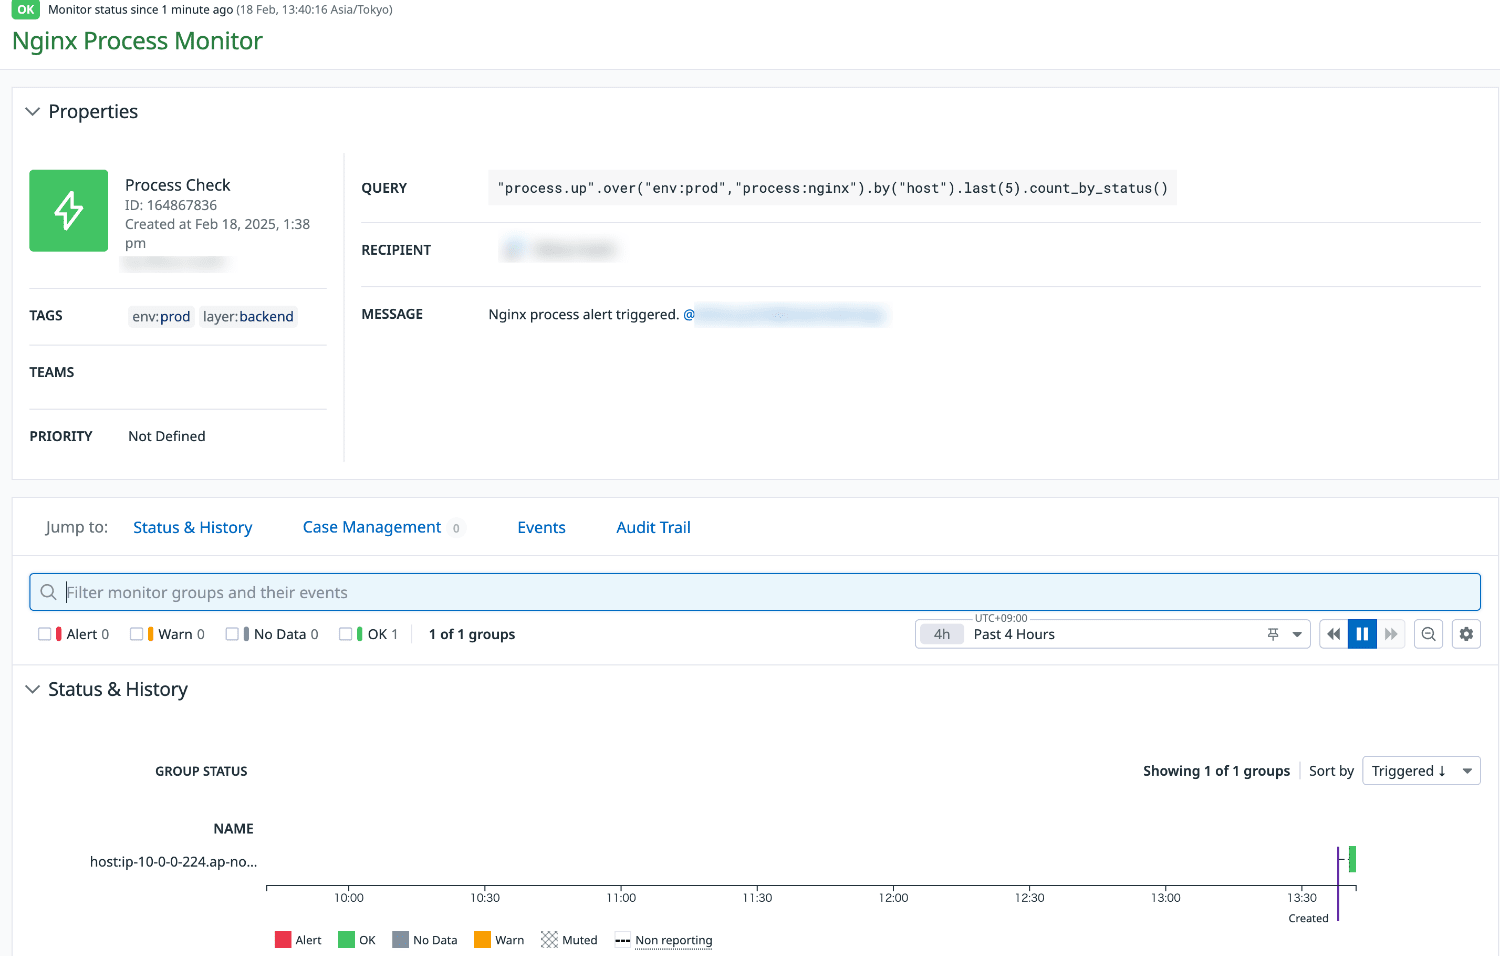Click the ID: 164867836 text
The image size is (1500, 956).
tap(171, 205)
